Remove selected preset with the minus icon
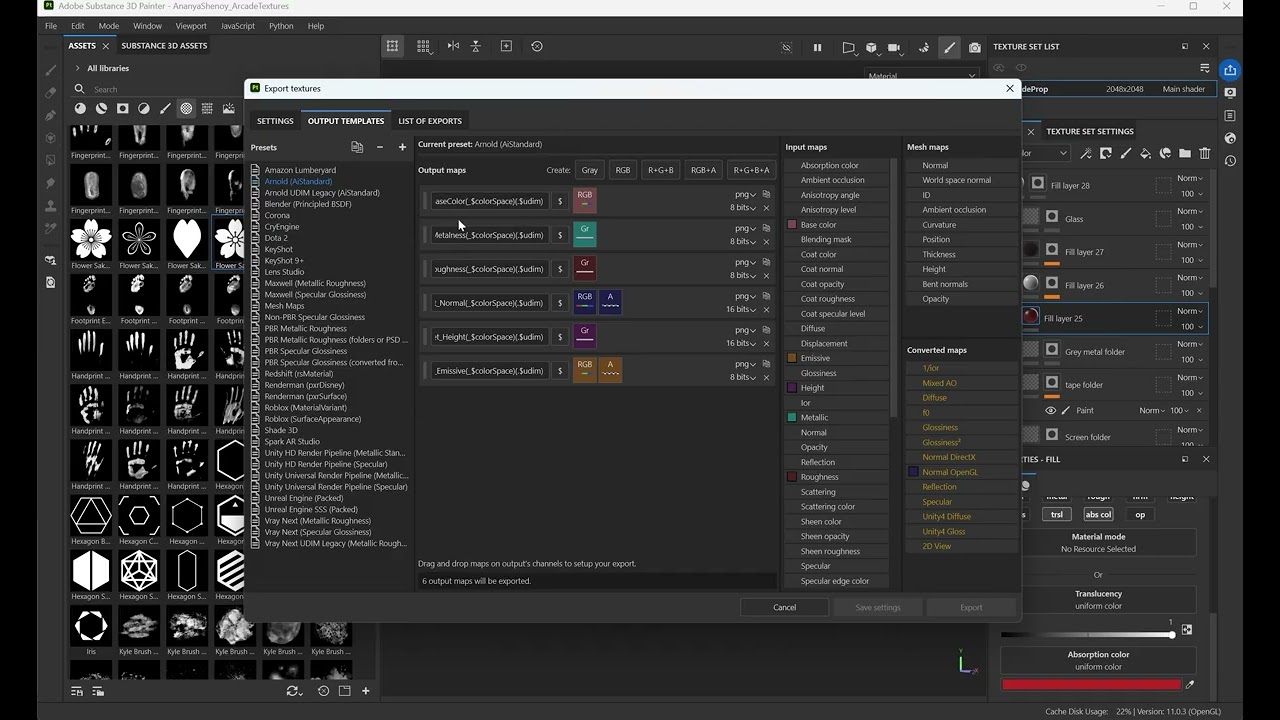The image size is (1280, 720). 380,147
